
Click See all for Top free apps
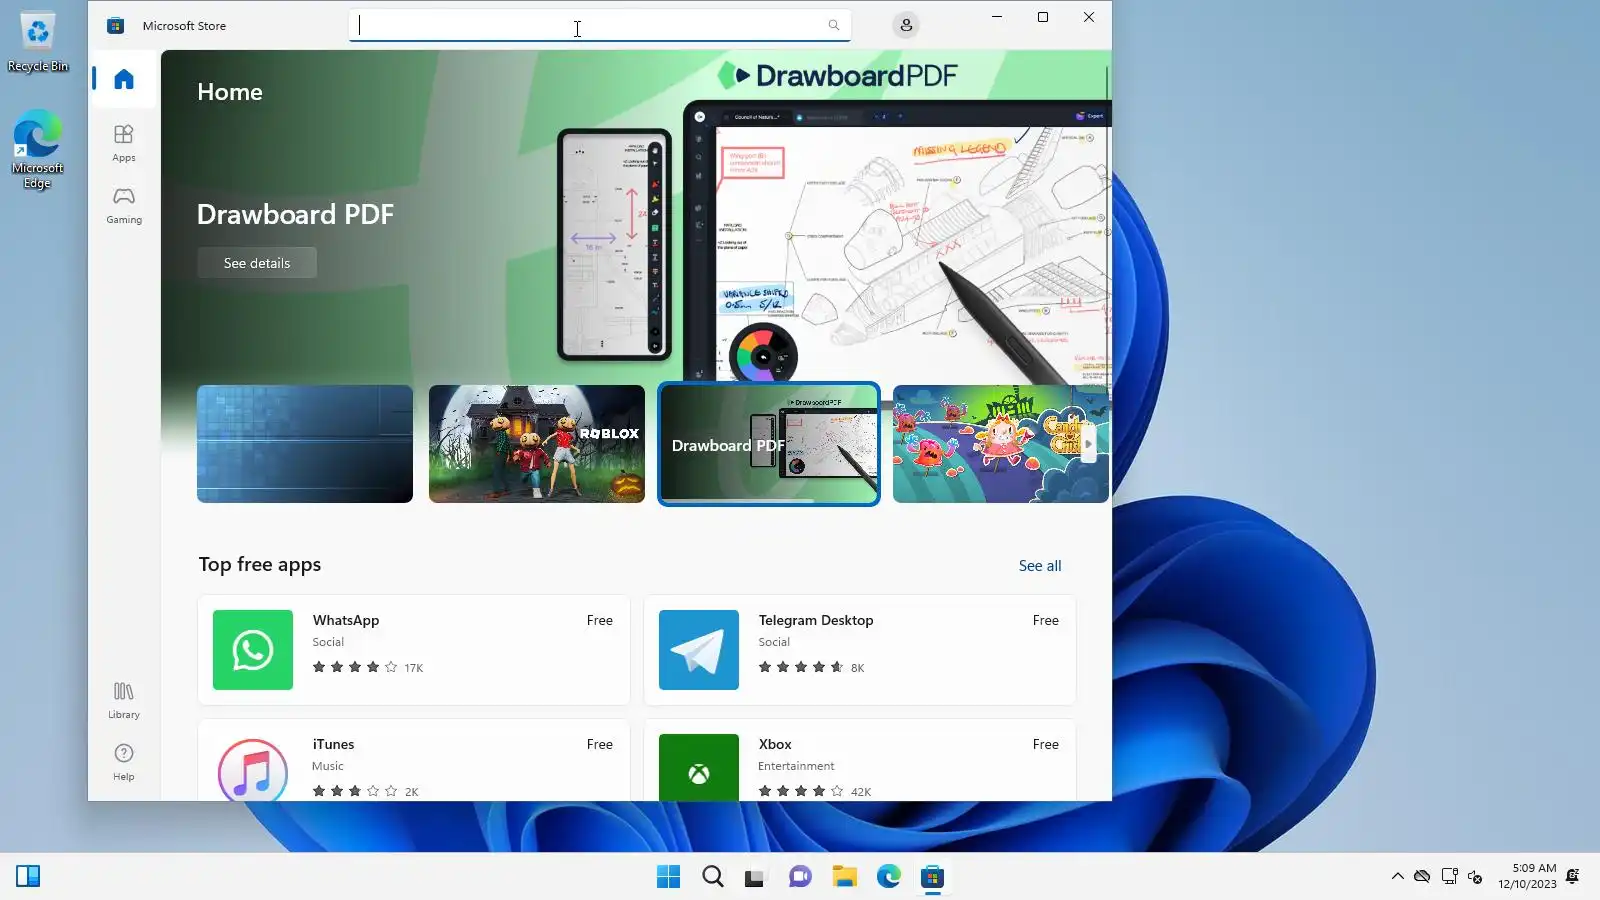click(x=1040, y=566)
